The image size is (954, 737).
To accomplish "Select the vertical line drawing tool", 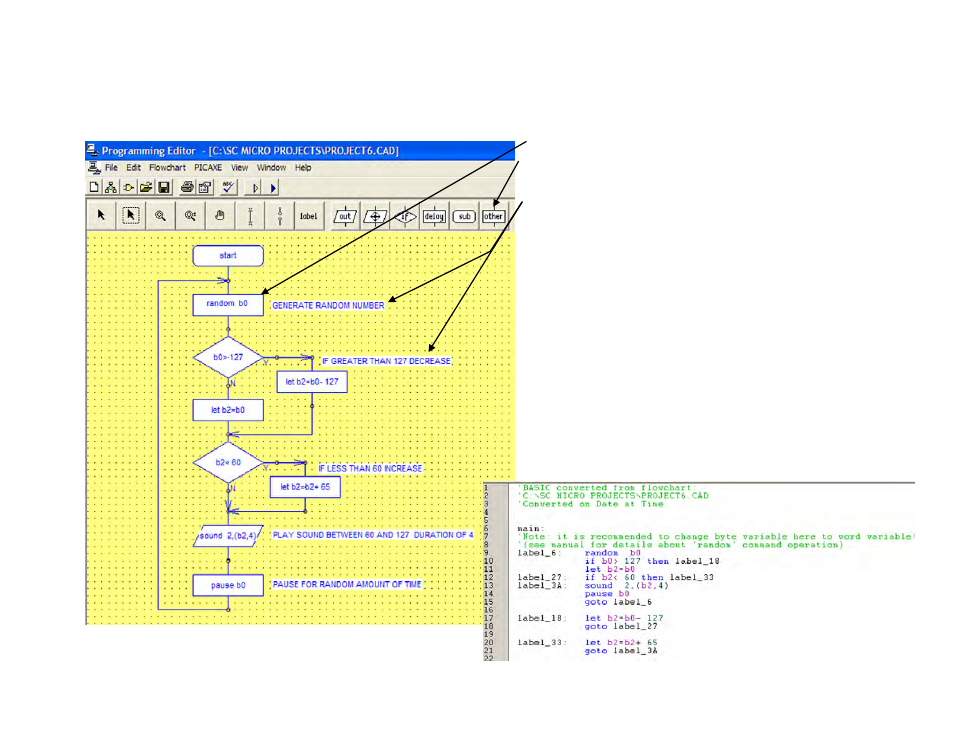I will (250, 216).
